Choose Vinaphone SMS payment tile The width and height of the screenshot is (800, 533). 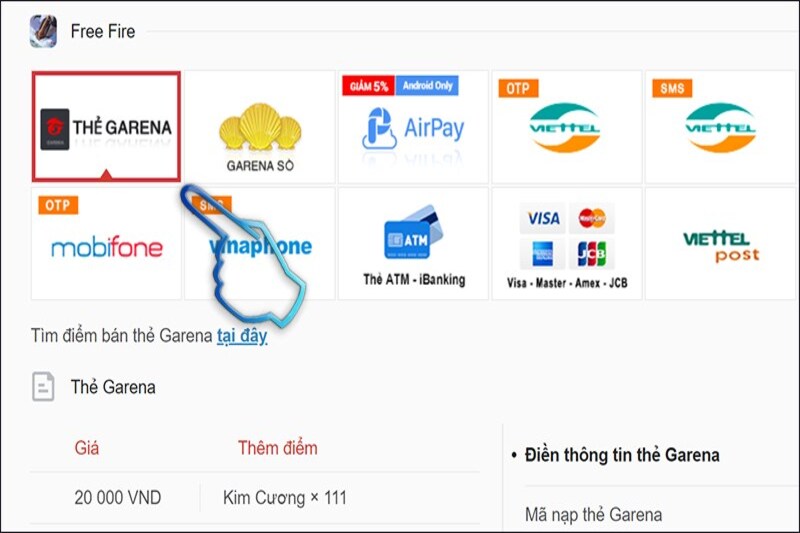coord(260,243)
